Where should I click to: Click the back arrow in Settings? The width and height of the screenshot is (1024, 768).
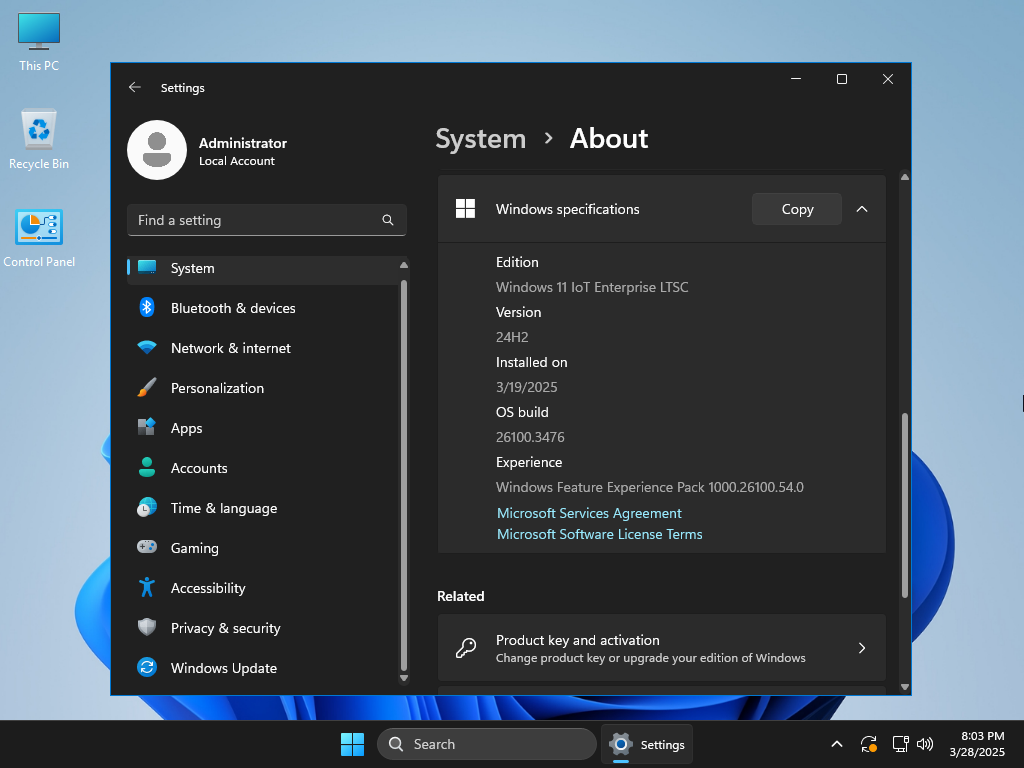pyautogui.click(x=135, y=88)
